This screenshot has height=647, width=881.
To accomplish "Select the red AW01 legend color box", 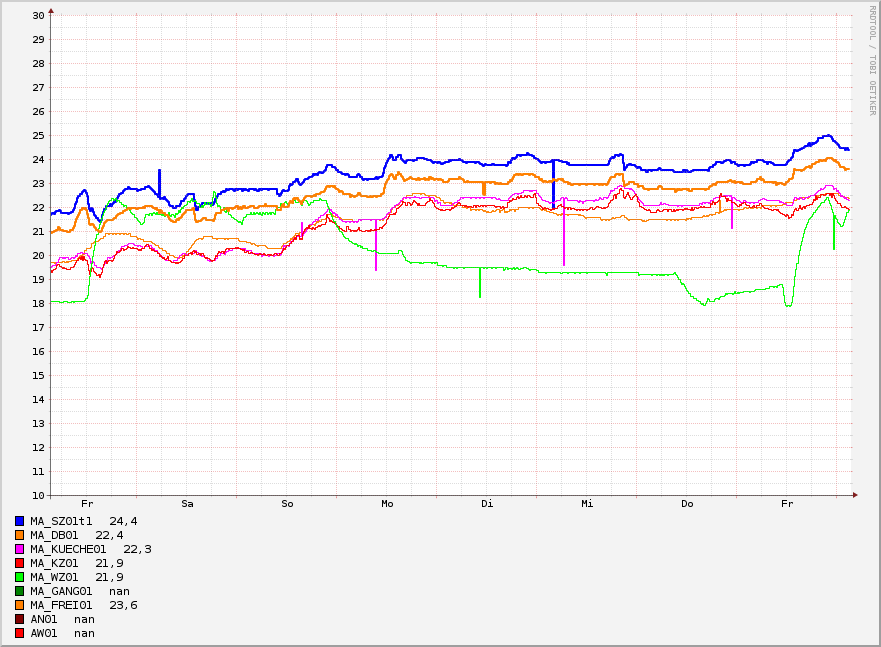I will [20, 633].
